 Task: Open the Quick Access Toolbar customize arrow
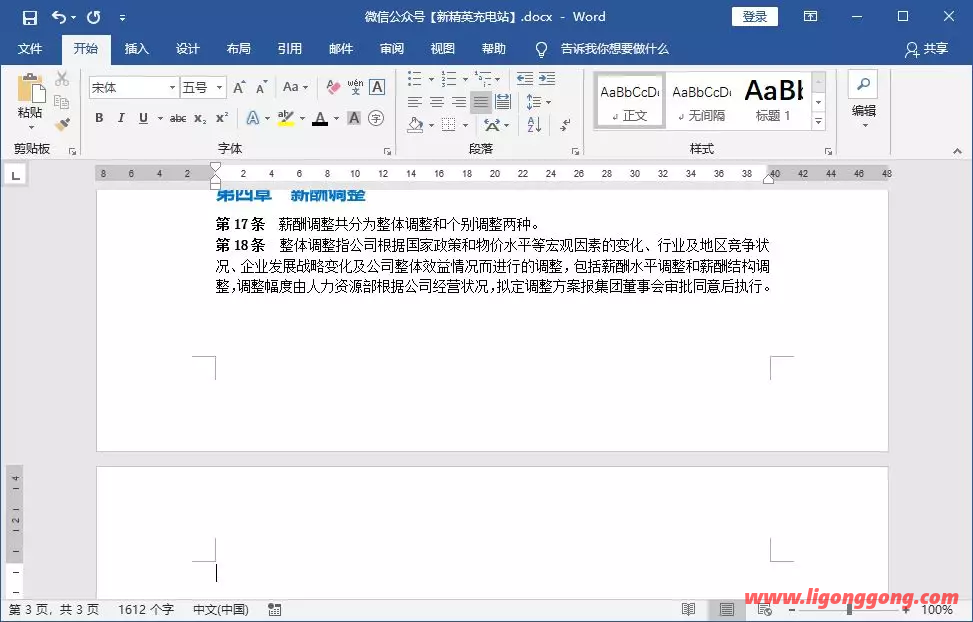point(122,18)
